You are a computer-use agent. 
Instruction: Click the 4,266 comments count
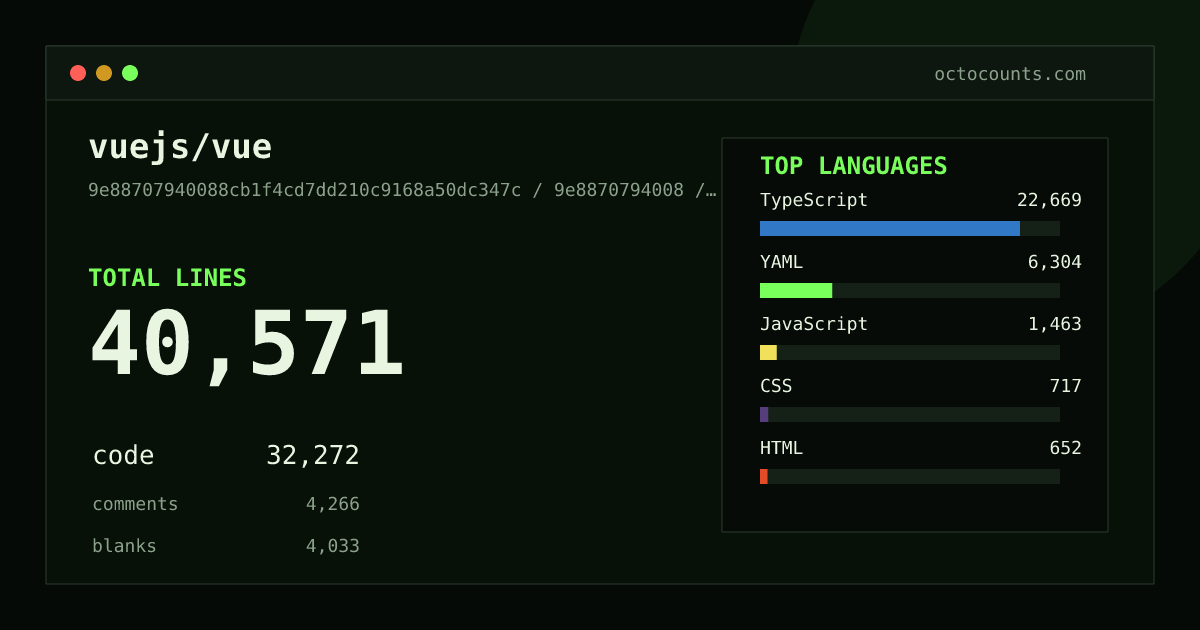click(x=333, y=504)
